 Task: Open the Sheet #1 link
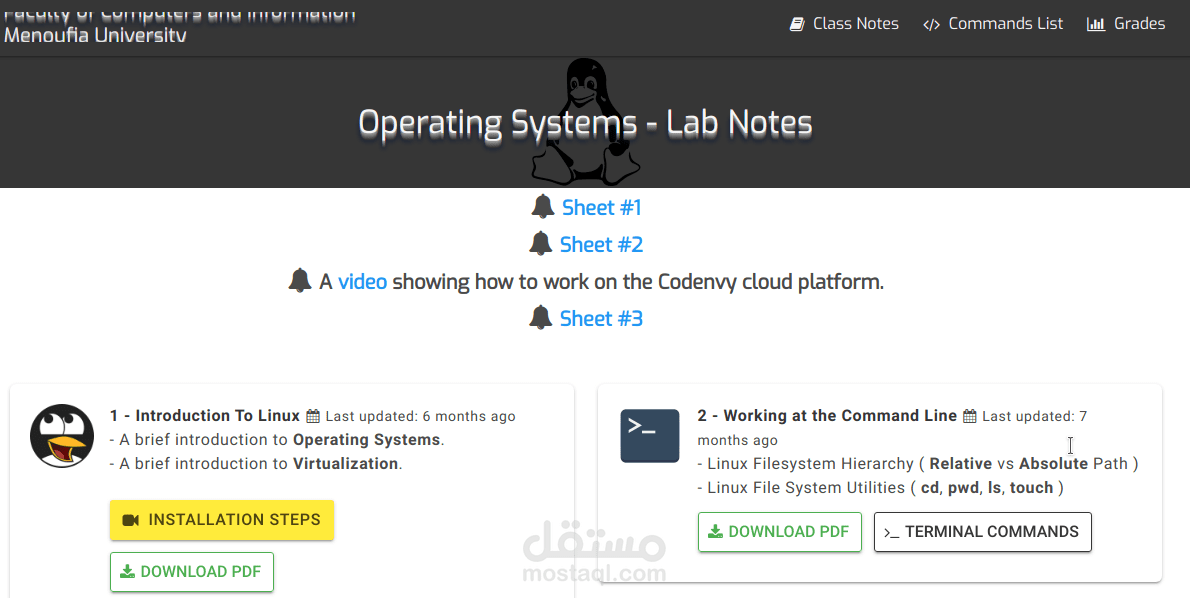click(x=601, y=207)
